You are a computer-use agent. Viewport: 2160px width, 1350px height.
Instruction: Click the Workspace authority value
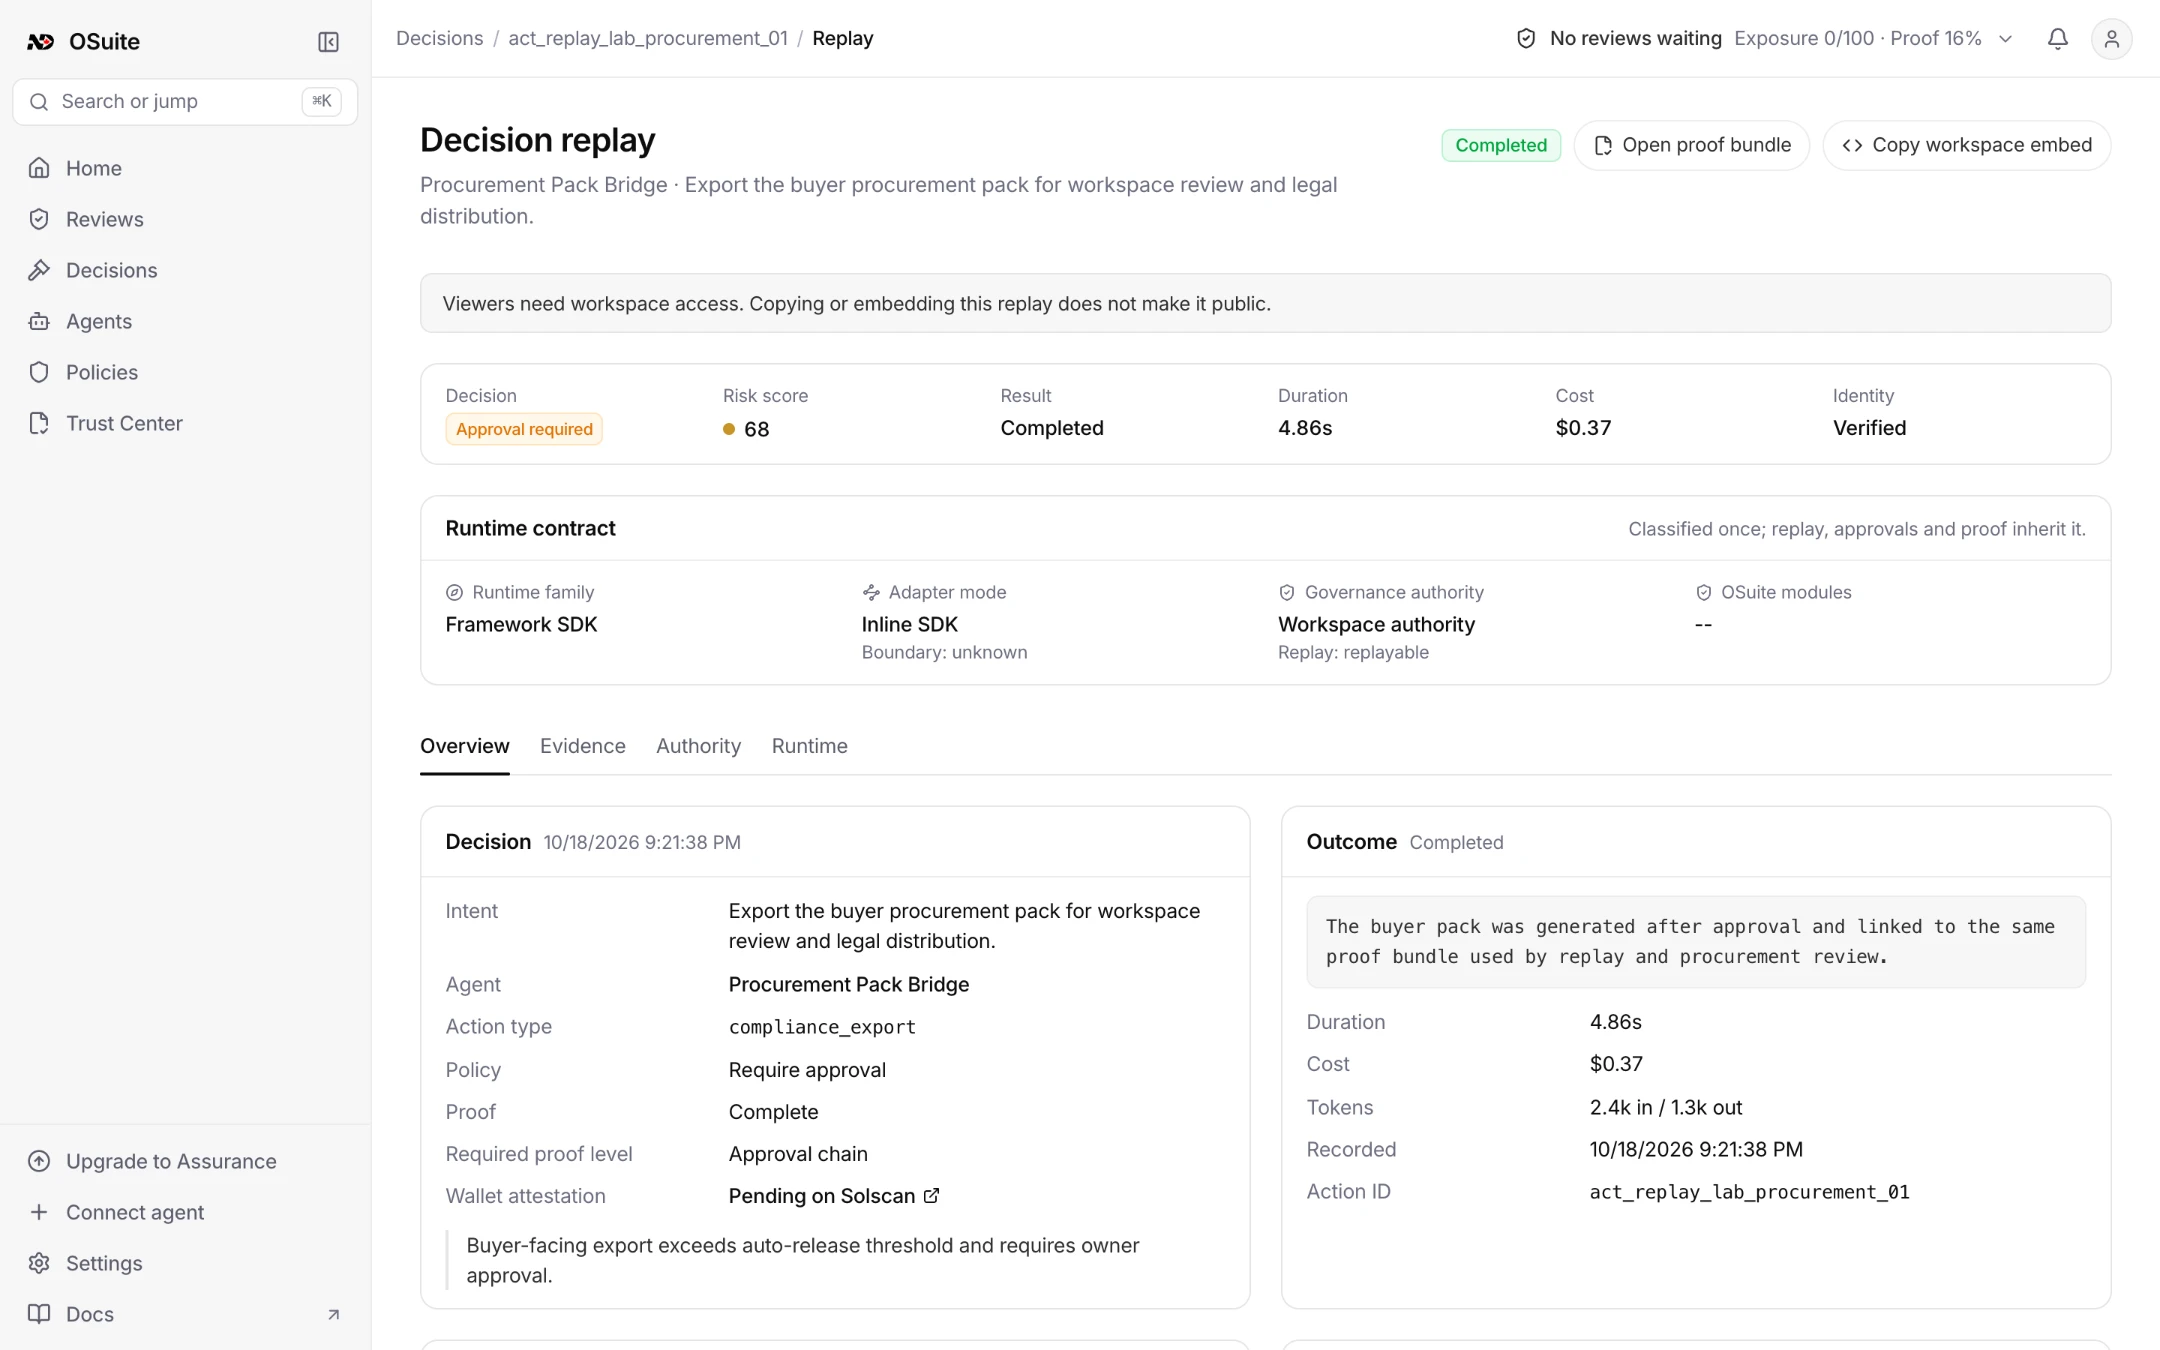pyautogui.click(x=1376, y=624)
